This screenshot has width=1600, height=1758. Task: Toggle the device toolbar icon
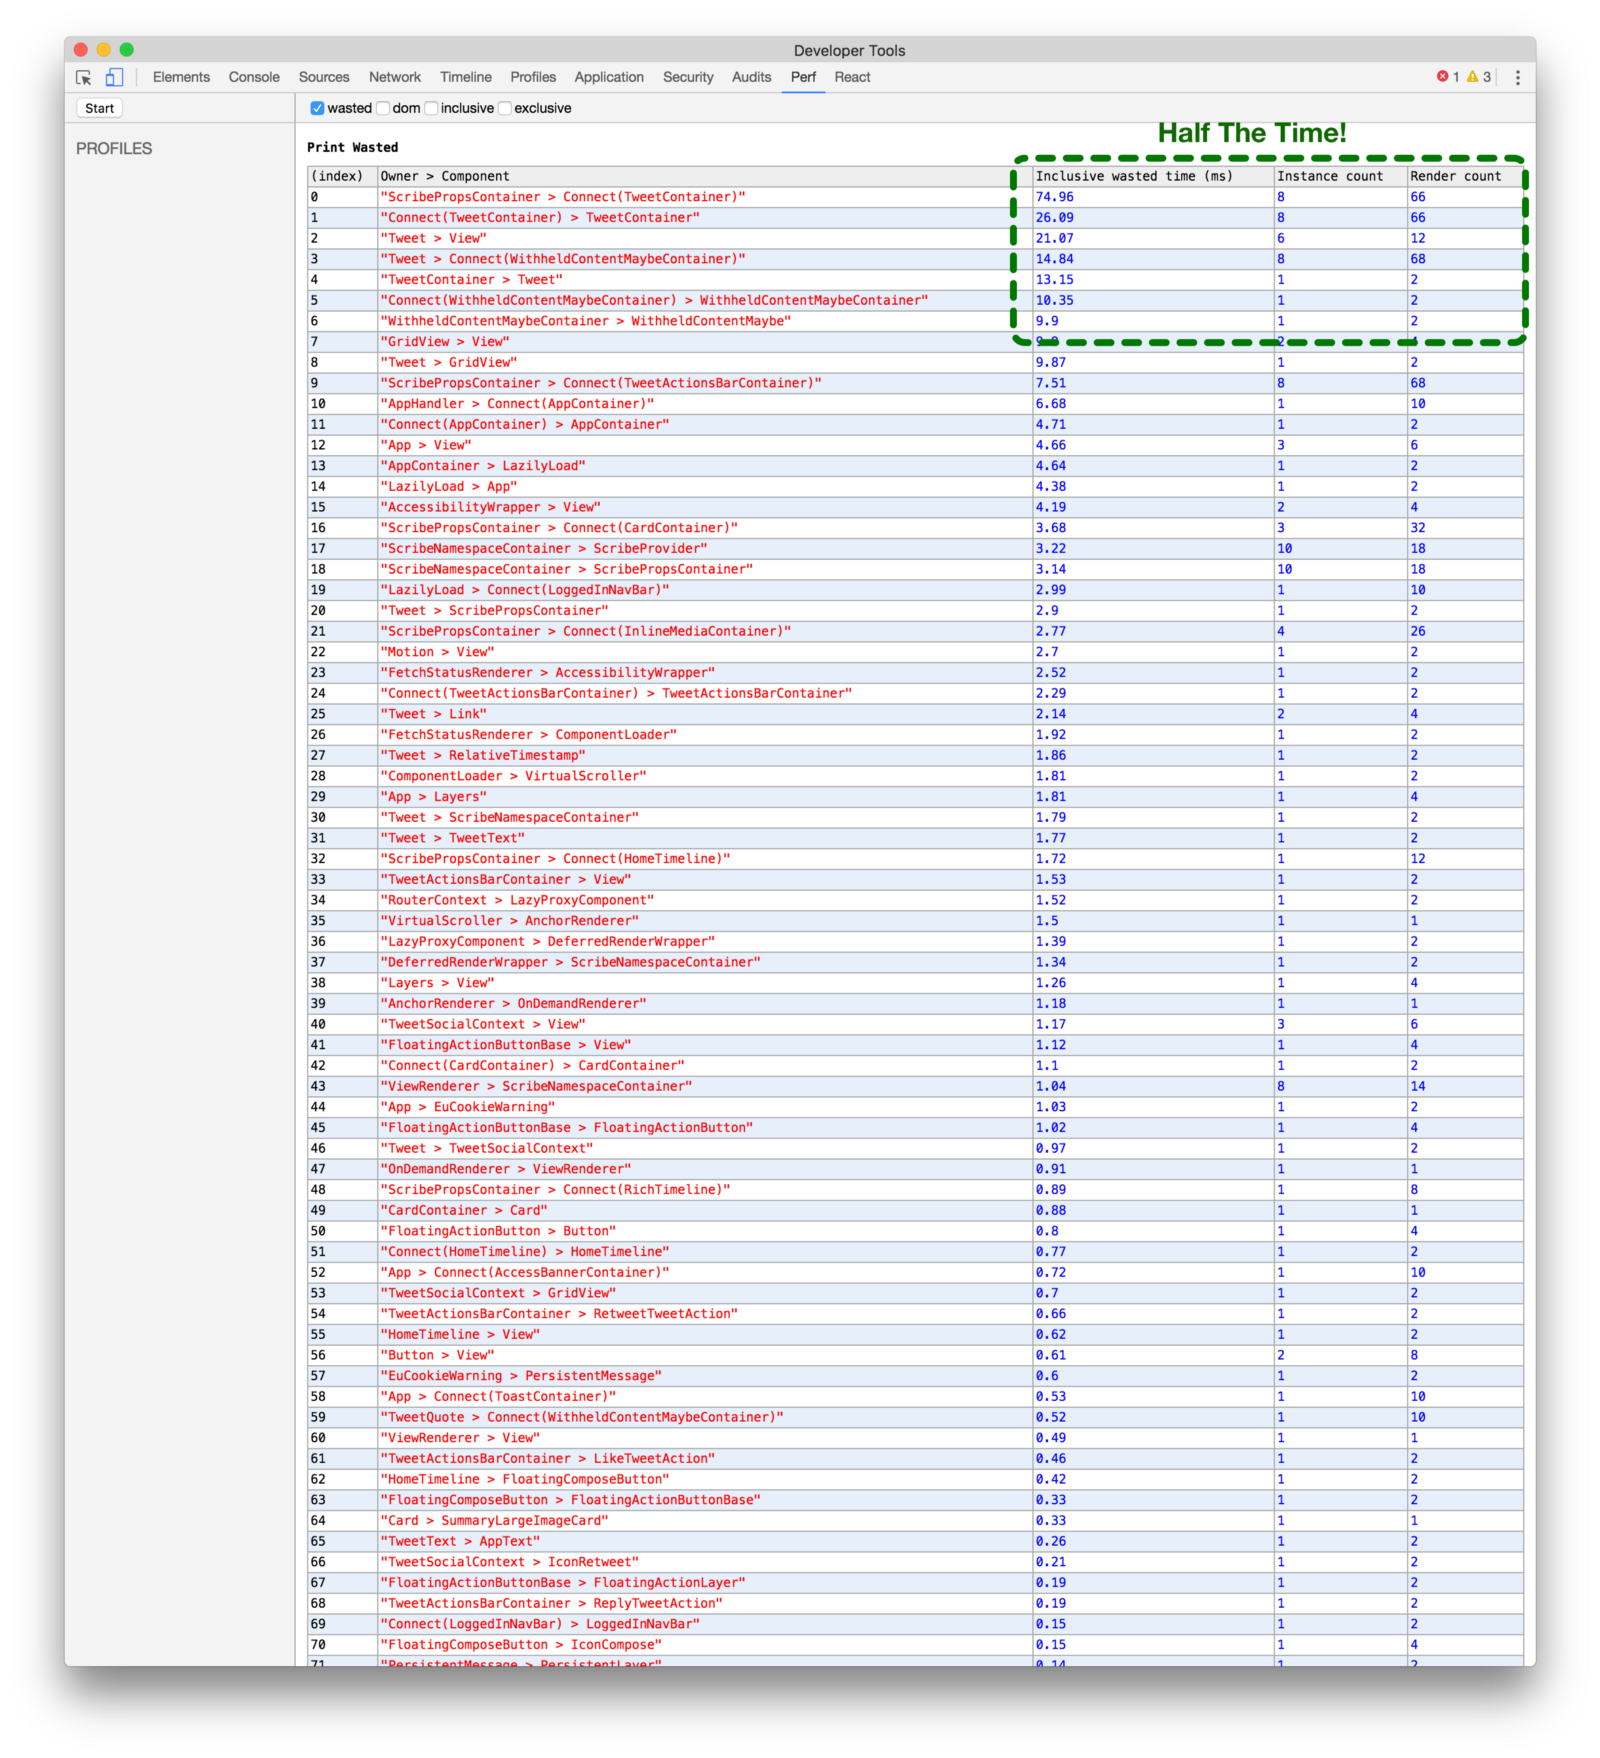pyautogui.click(x=114, y=77)
